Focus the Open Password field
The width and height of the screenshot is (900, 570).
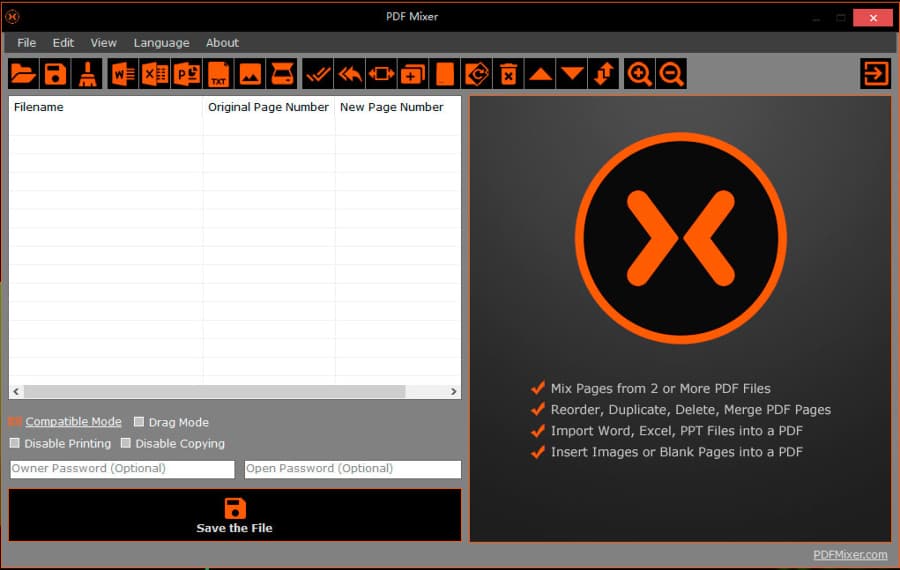coord(352,468)
